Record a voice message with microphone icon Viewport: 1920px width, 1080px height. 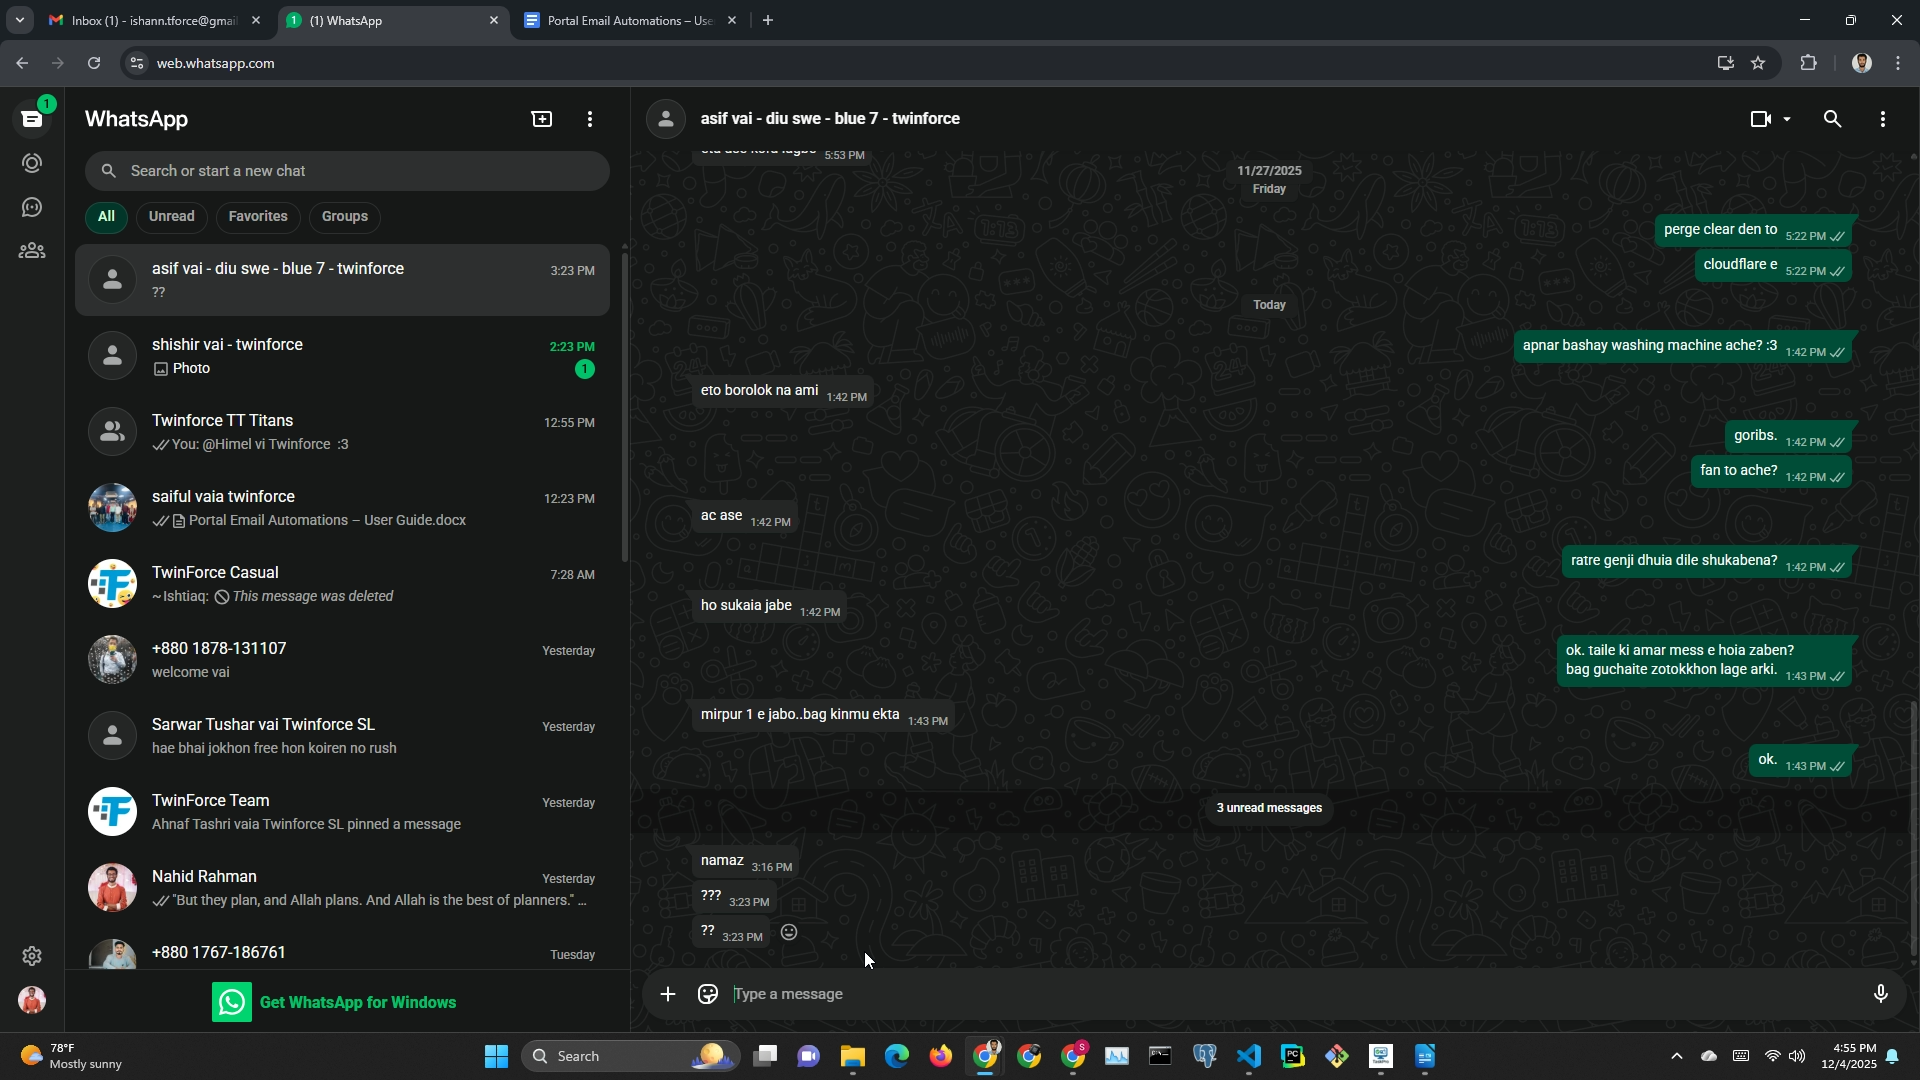1880,994
